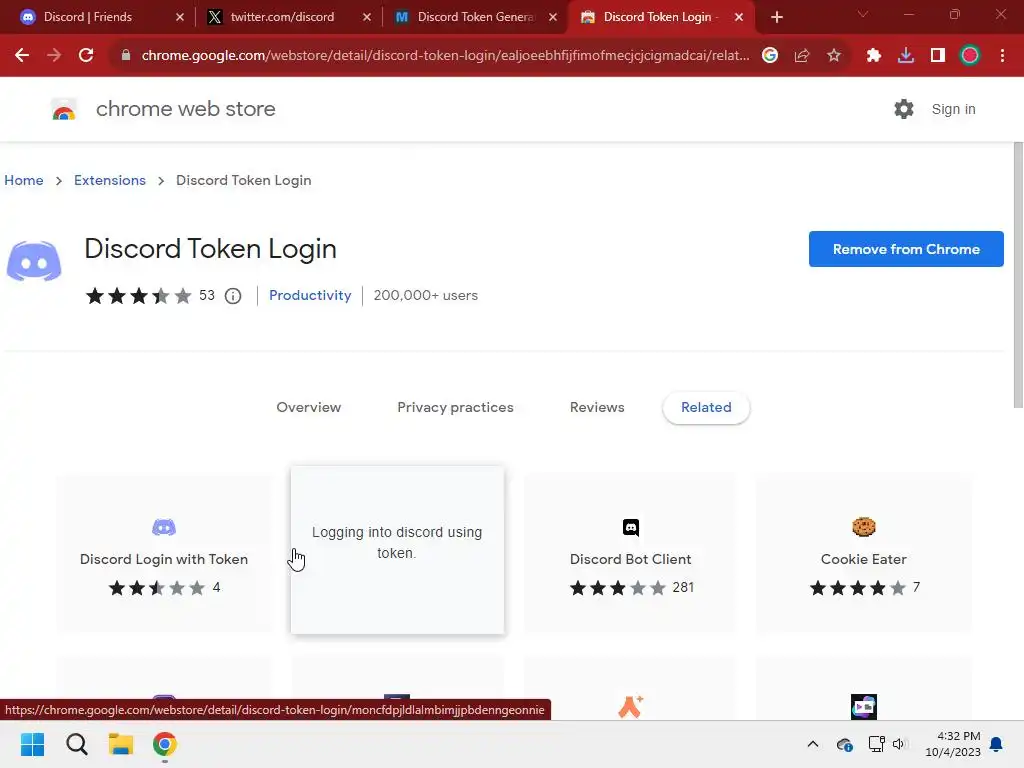
Task: Open the notification bell in the taskbar
Action: 997,744
